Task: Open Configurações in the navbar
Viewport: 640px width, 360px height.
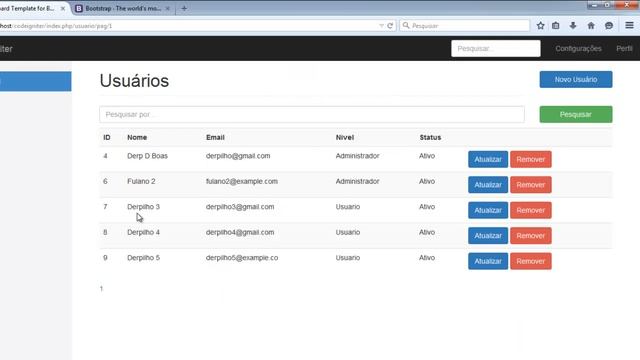Action: [x=578, y=49]
